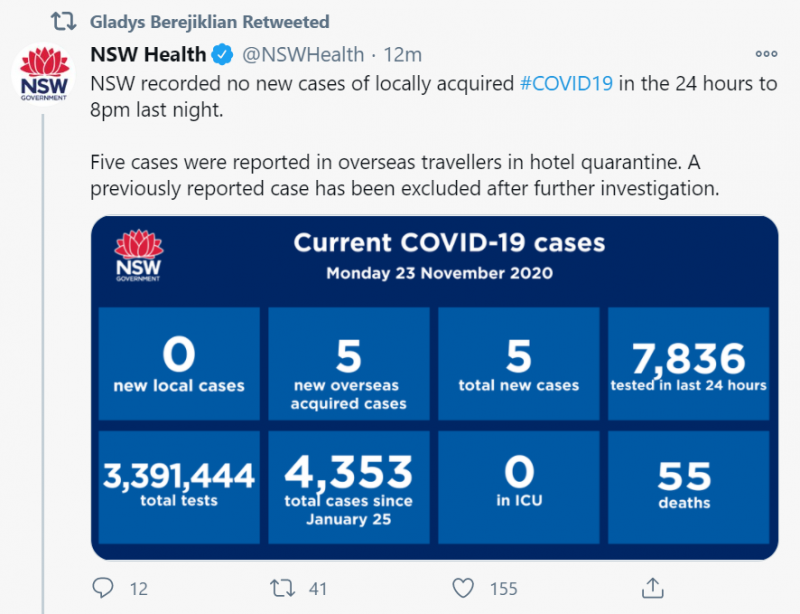The height and width of the screenshot is (614, 800).
Task: Click the NSW Health display name
Action: (x=148, y=55)
